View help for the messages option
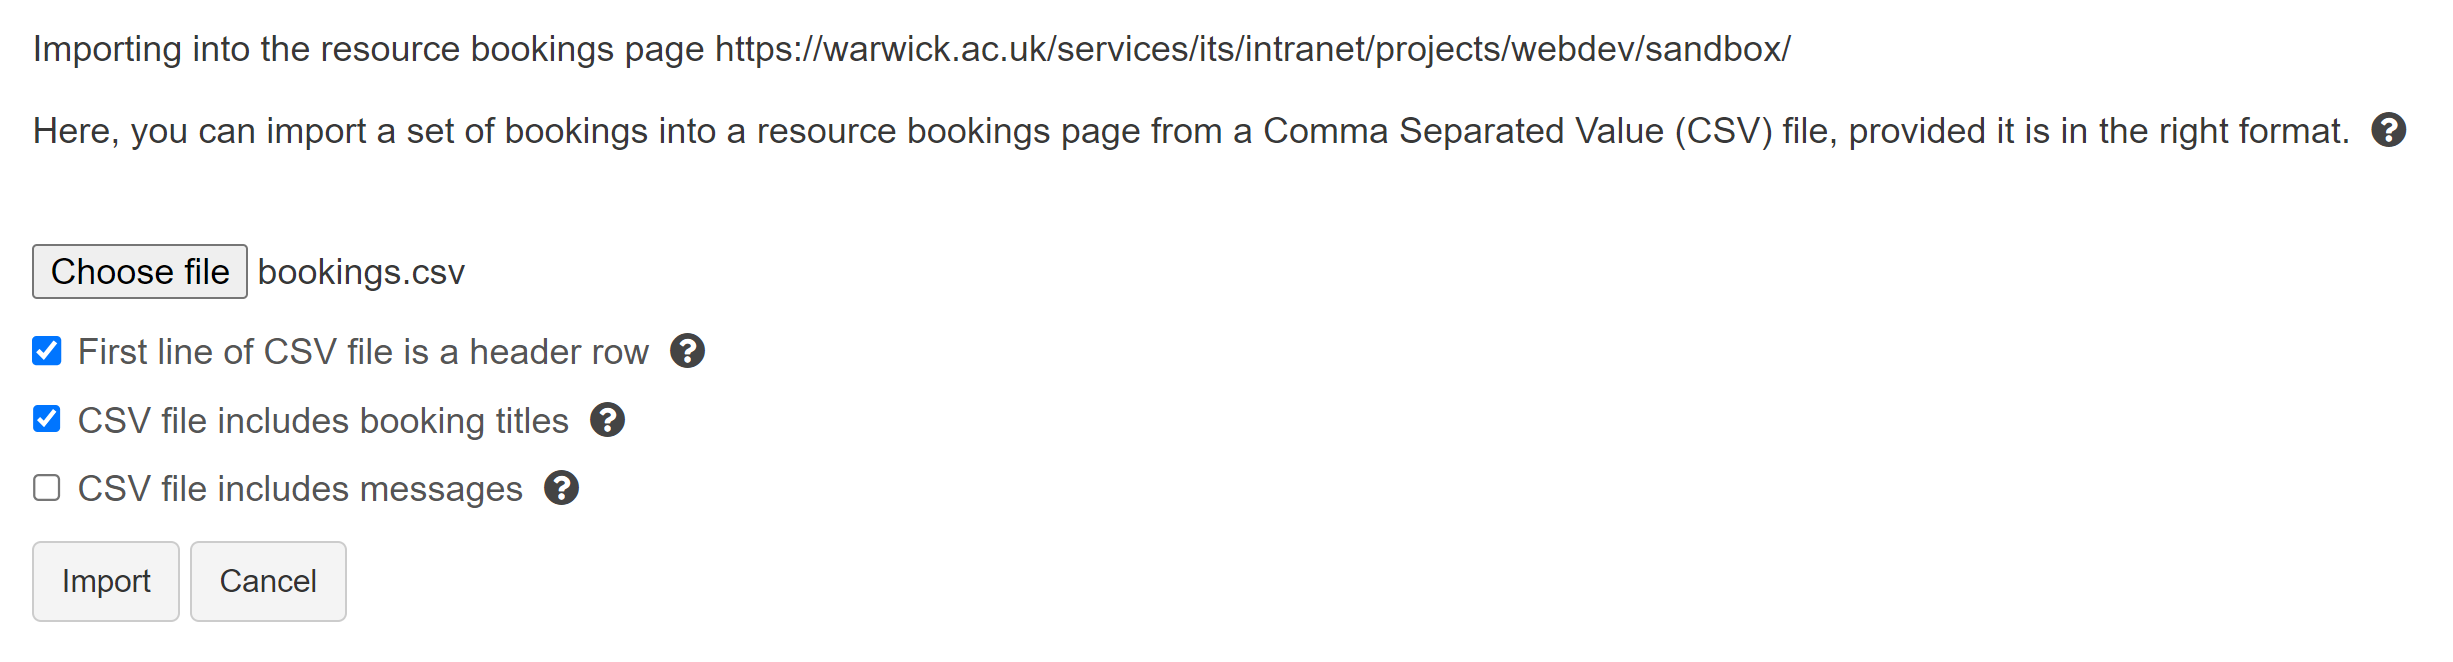Screen dimensions: 2453x662 click(x=561, y=488)
